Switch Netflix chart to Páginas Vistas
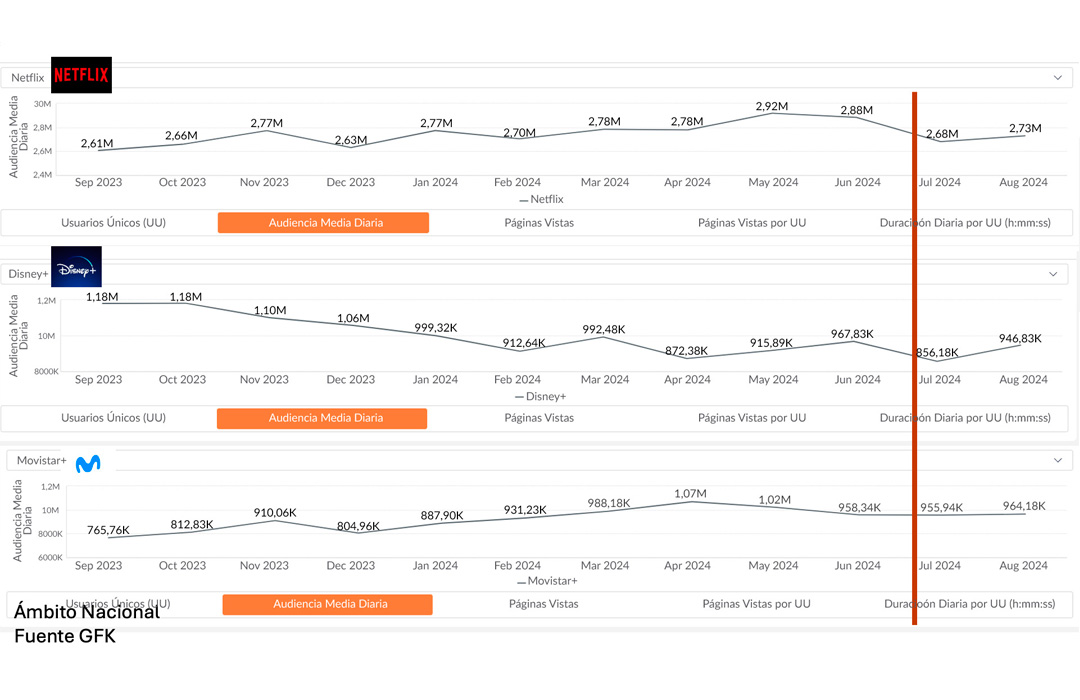This screenshot has height=700, width=1080. point(539,223)
